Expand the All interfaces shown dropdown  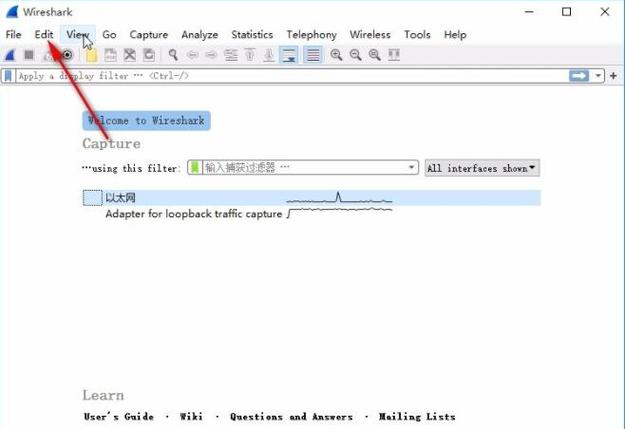point(482,168)
